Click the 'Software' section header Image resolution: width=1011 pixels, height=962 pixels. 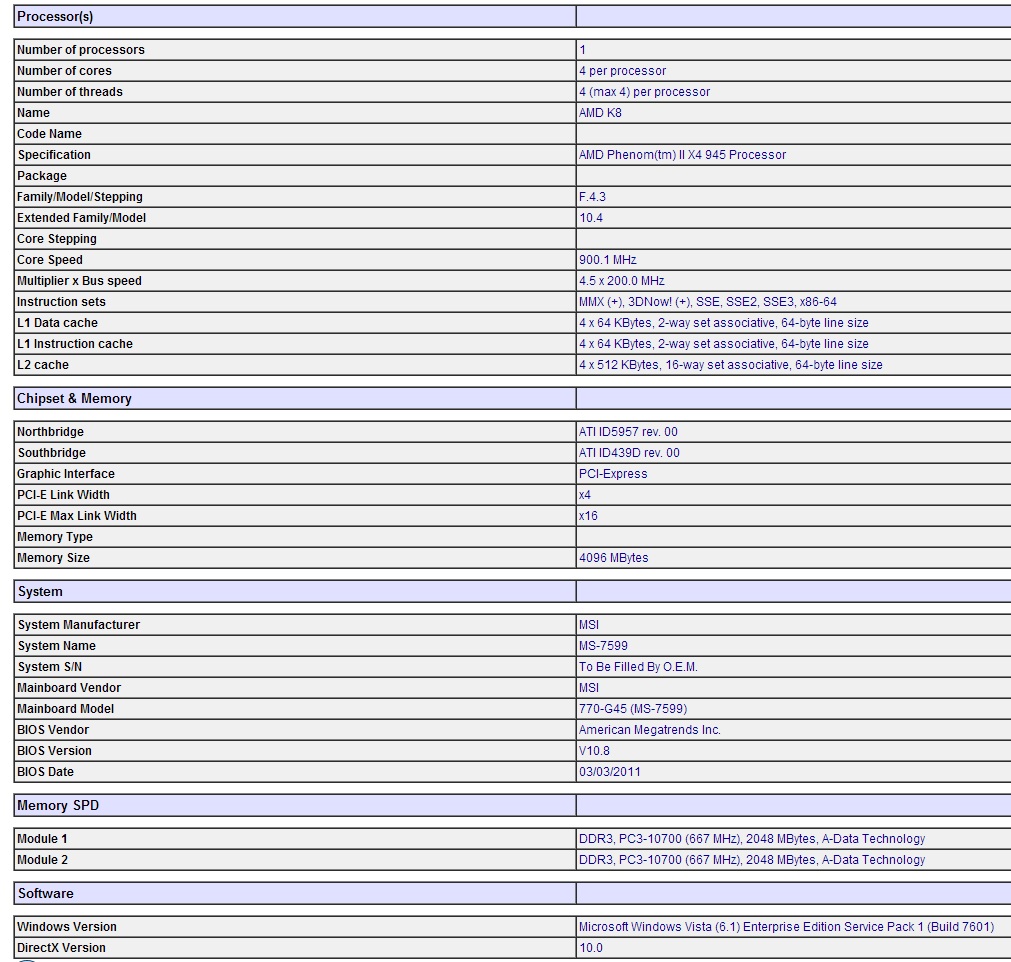45,894
